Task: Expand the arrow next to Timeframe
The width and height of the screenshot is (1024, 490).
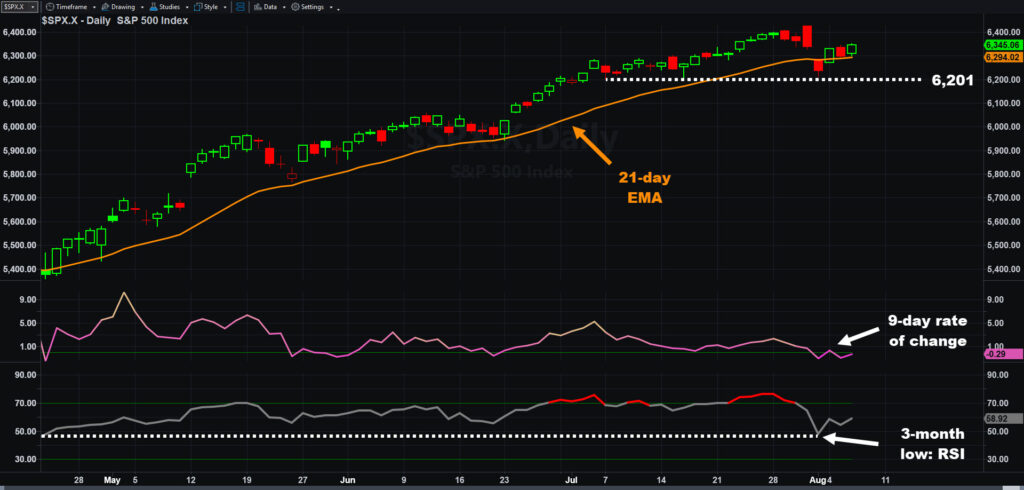Action: 94,6
